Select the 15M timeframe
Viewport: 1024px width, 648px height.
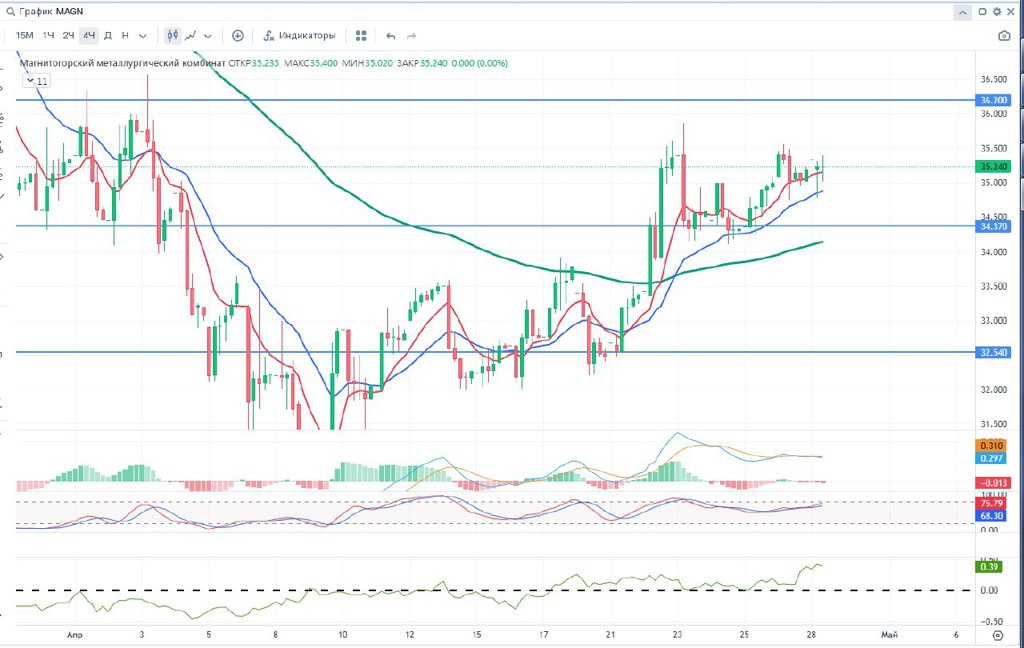(x=24, y=35)
